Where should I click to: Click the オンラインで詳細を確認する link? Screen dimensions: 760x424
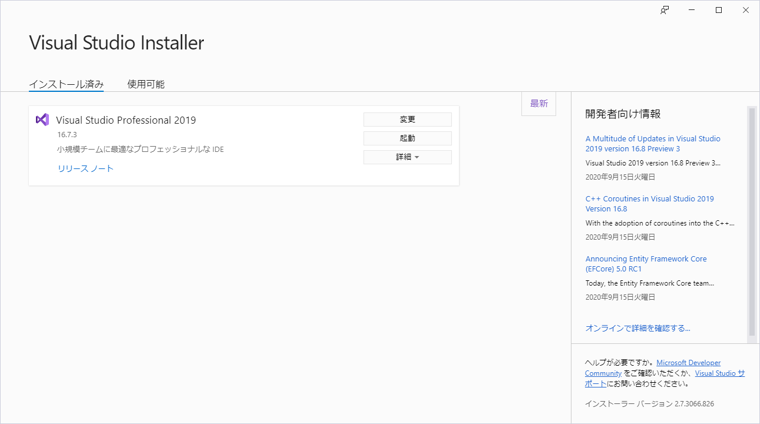pos(637,328)
